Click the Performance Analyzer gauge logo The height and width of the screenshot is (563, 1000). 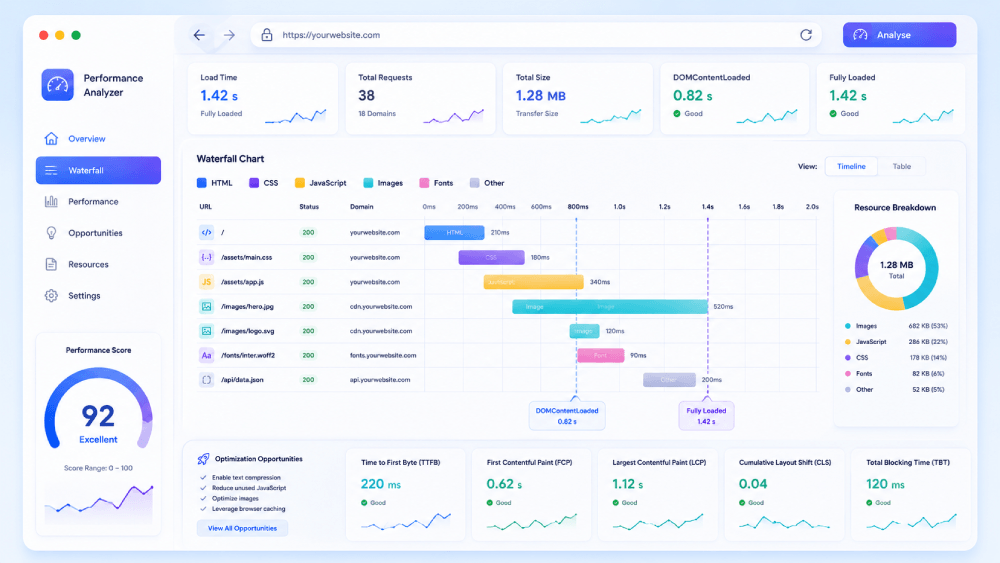coord(57,85)
